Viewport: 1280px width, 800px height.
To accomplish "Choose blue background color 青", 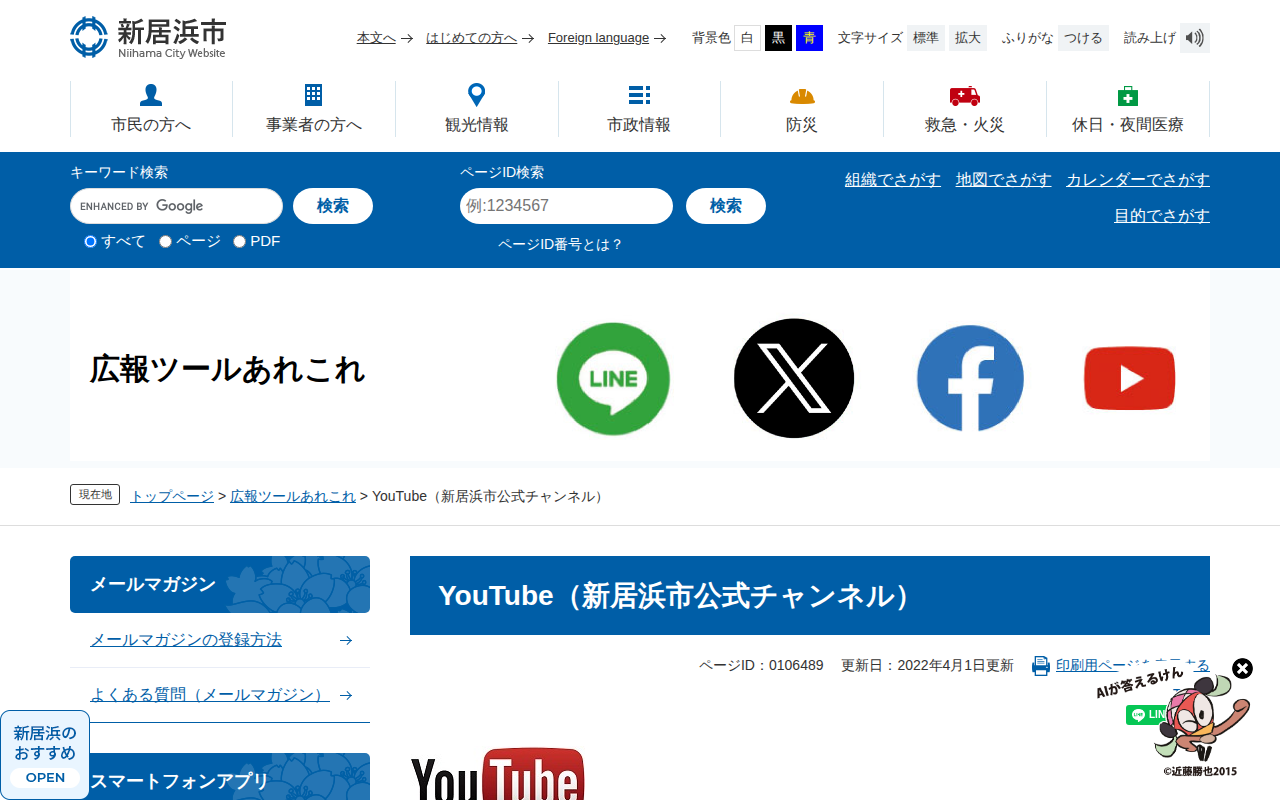I will (809, 38).
